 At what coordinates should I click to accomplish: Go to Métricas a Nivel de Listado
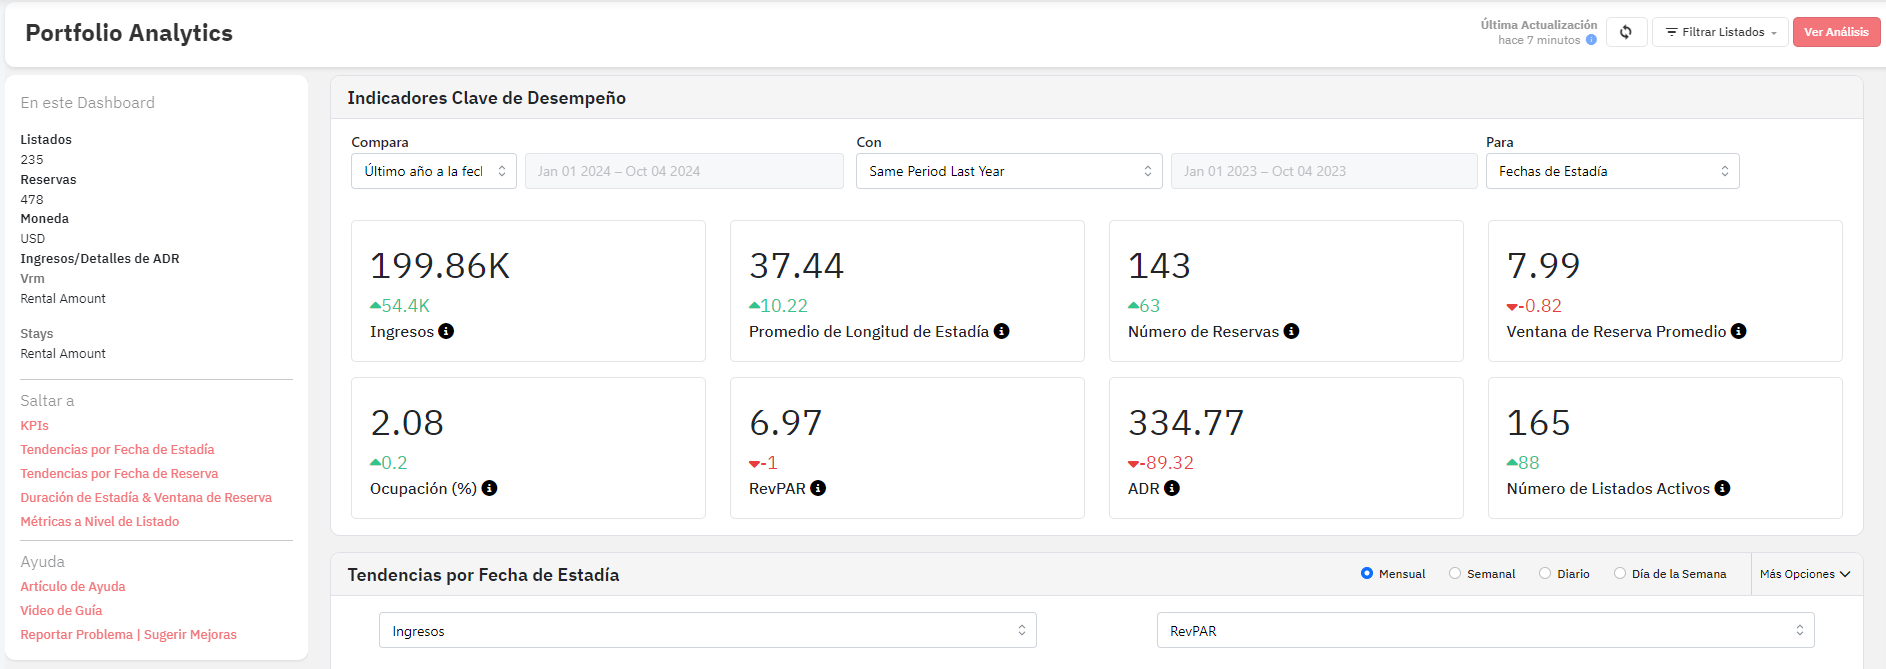(x=100, y=521)
